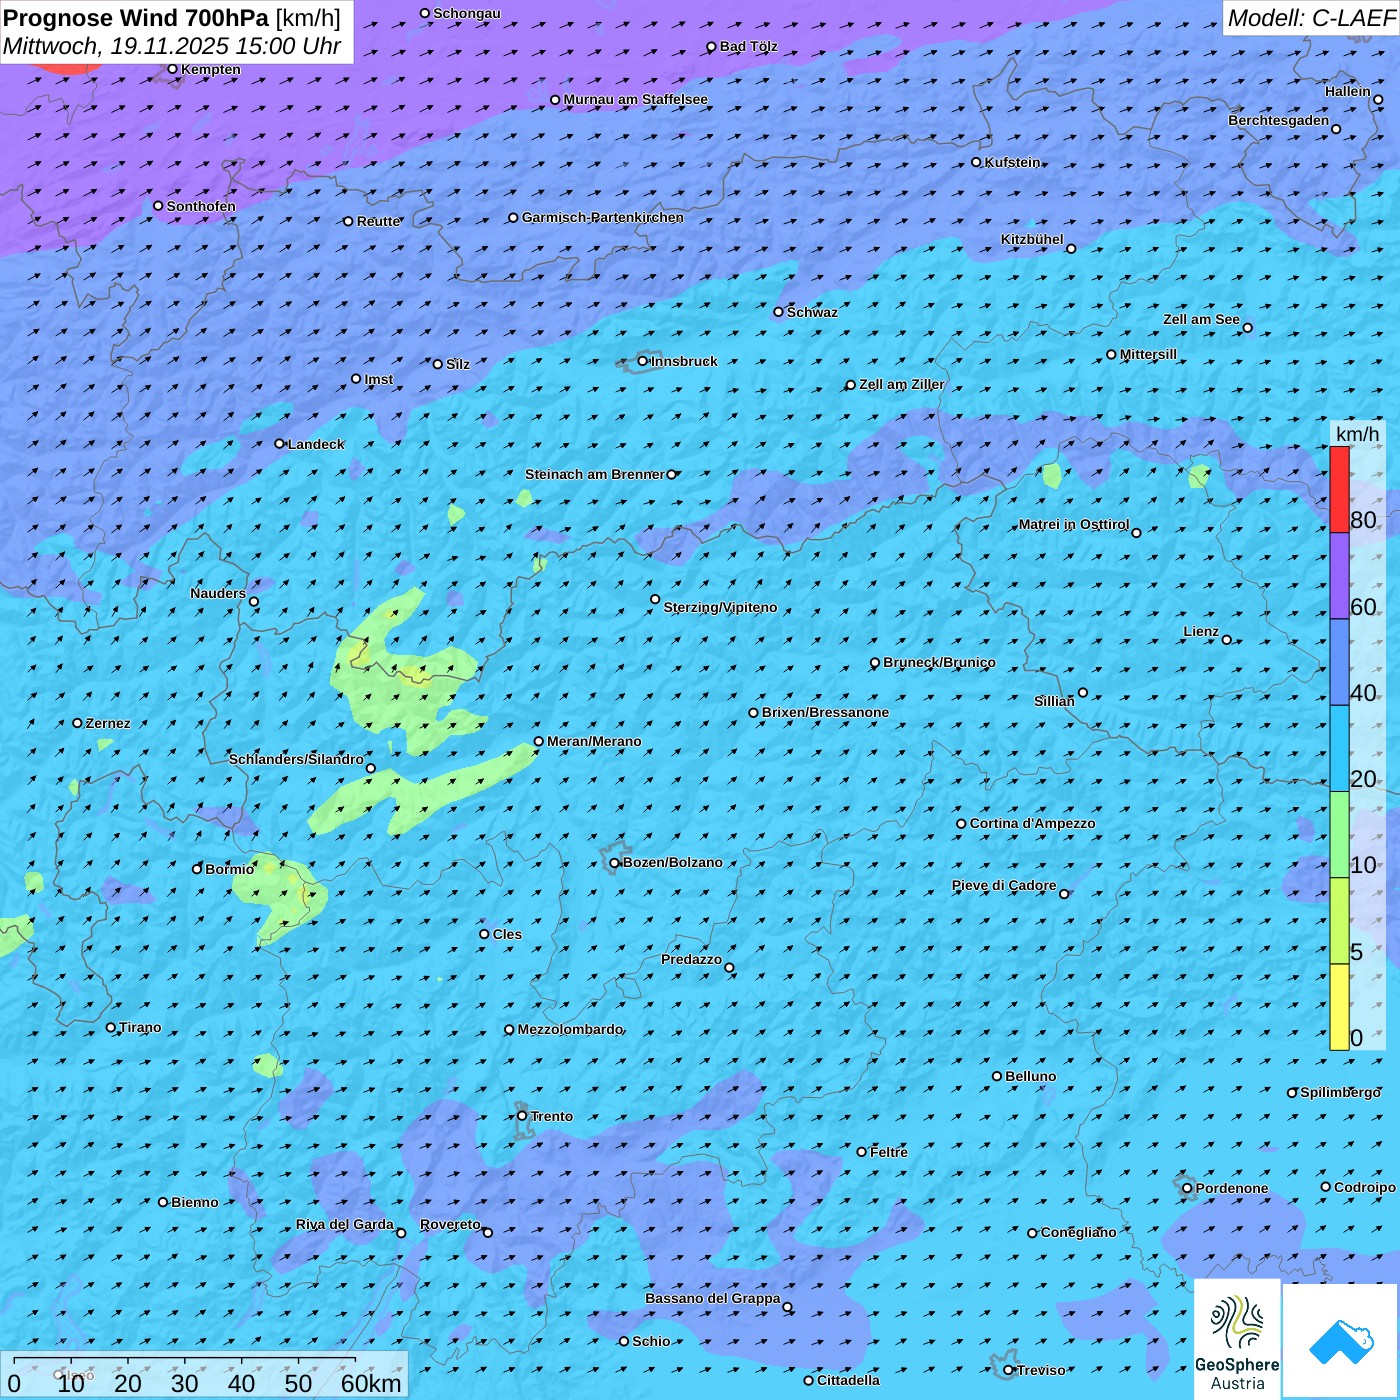1400x1400 pixels.
Task: Click the Landeck city marker dot
Action: [280, 444]
